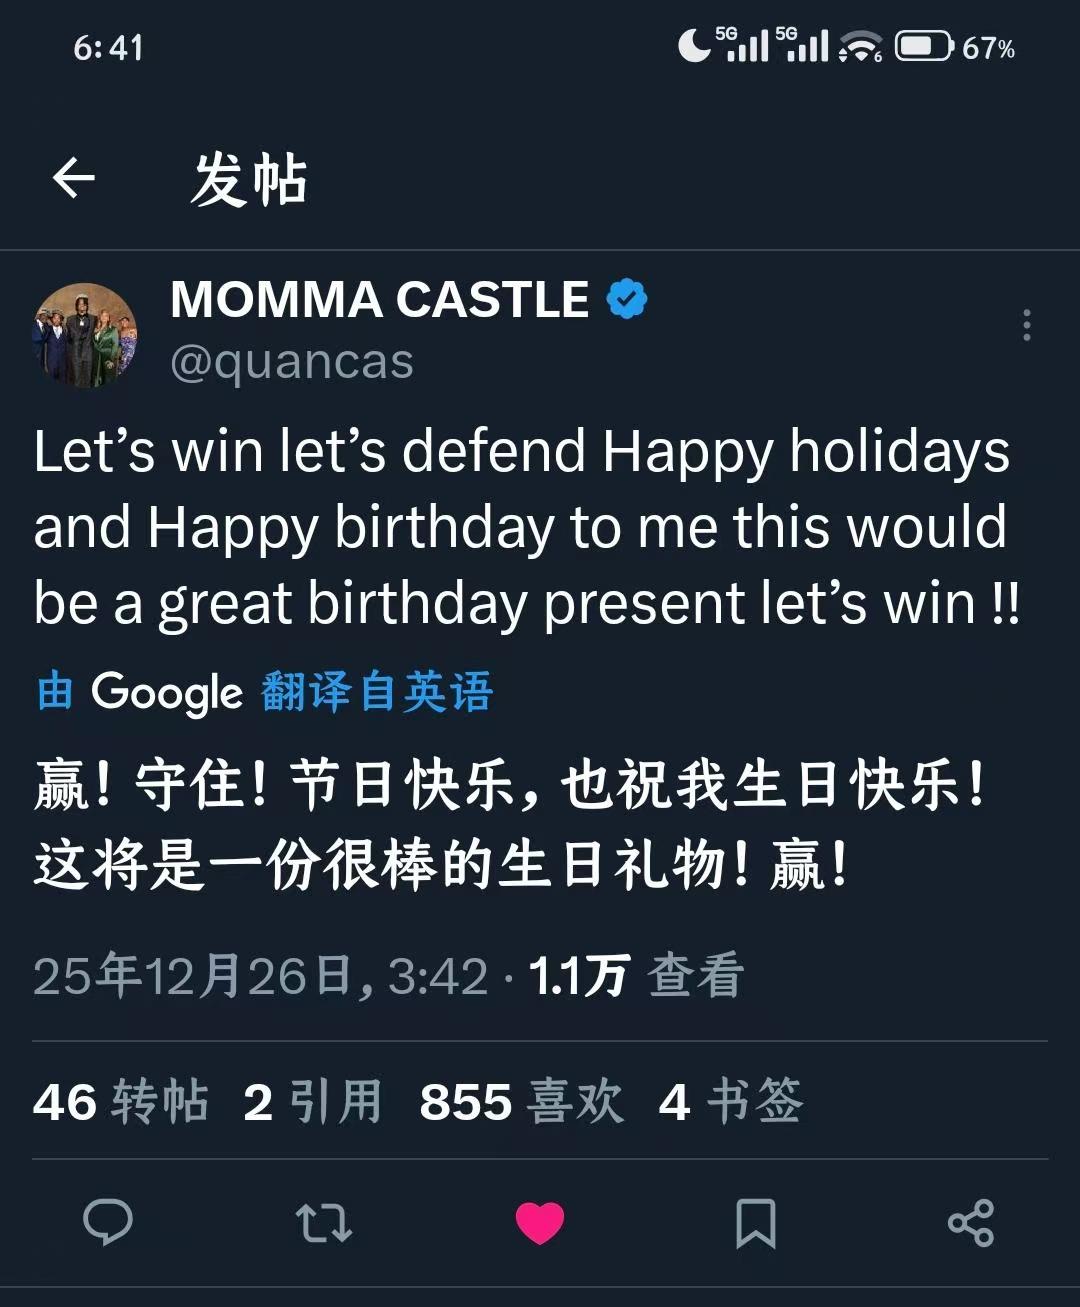View the 4 bookmarks count
Viewport: 1080px width, 1307px height.
731,1102
